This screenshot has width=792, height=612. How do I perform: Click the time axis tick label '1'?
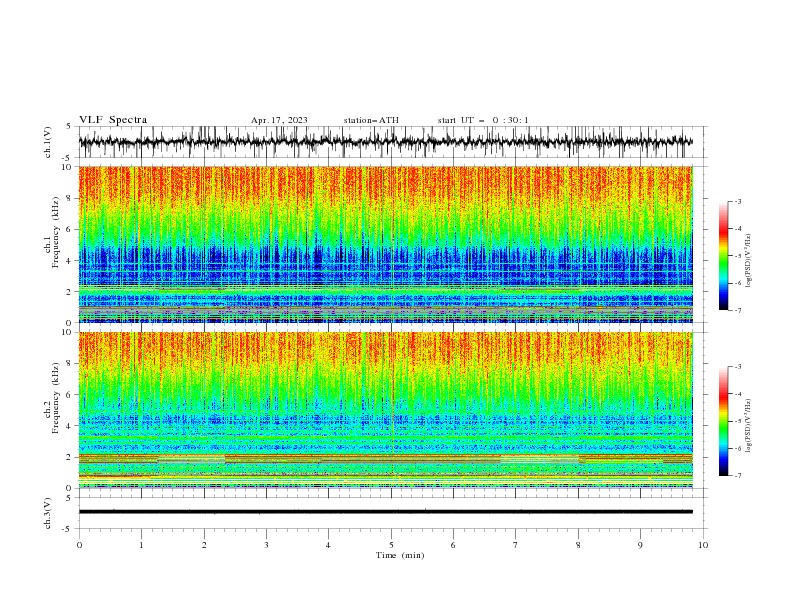[x=141, y=545]
